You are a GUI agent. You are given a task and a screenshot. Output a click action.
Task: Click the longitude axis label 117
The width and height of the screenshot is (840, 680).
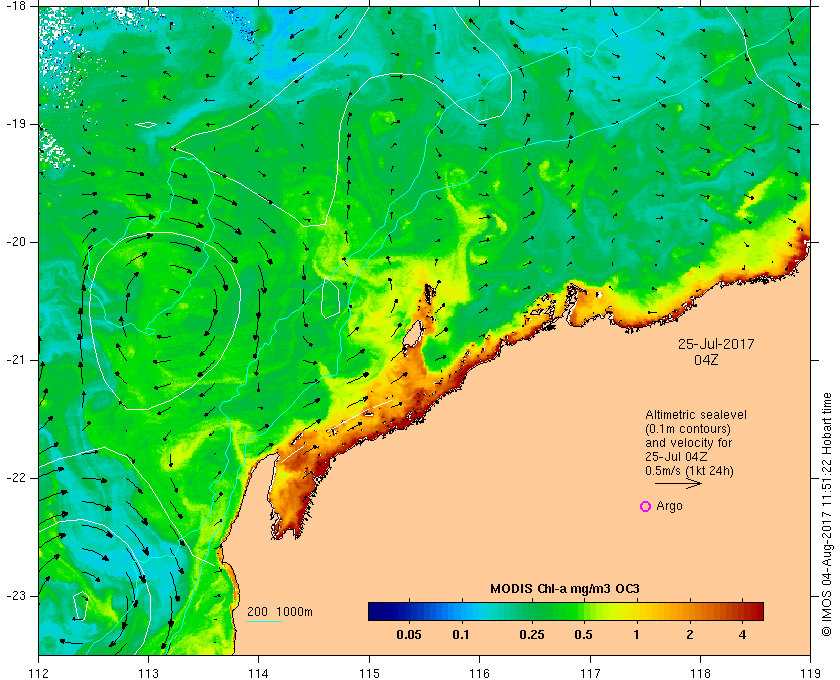[x=590, y=673]
